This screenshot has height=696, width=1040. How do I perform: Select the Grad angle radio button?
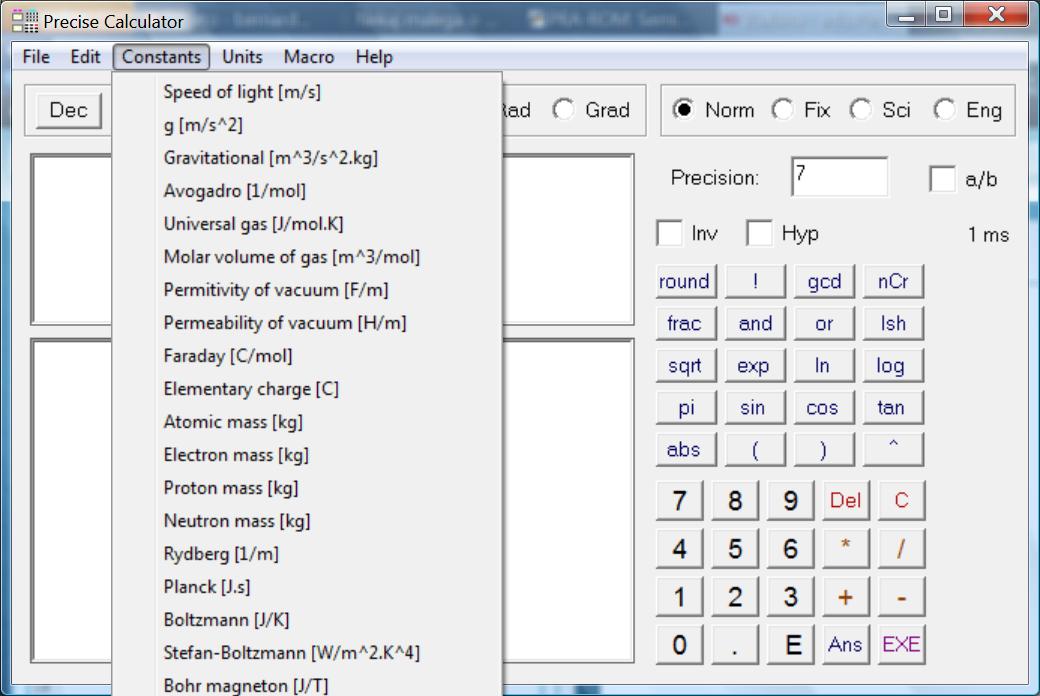tap(564, 110)
